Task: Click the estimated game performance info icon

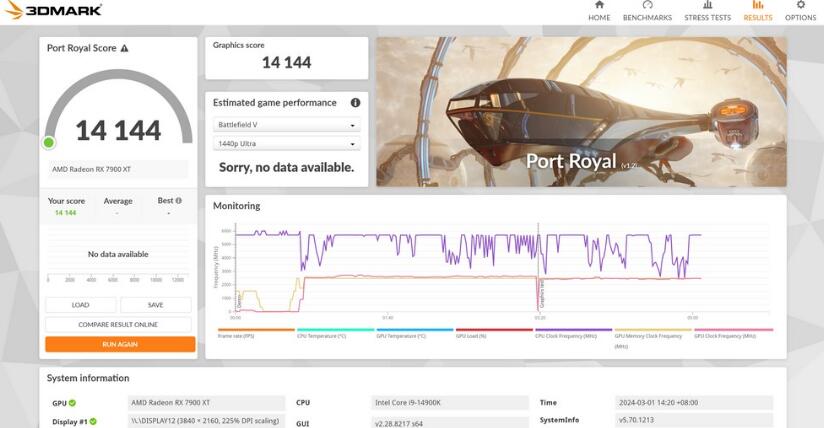Action: point(355,103)
